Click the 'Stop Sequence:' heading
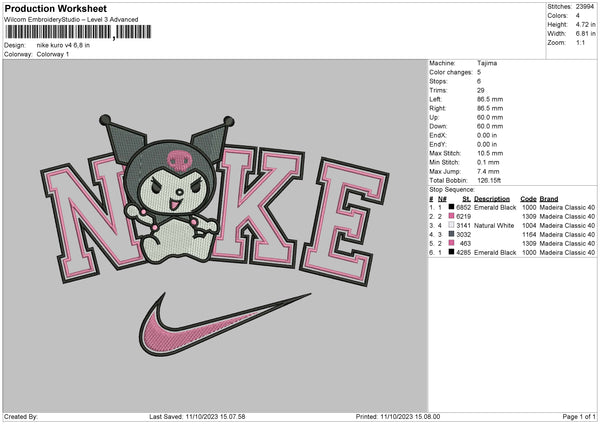This screenshot has height=424, width=600. 452,189
